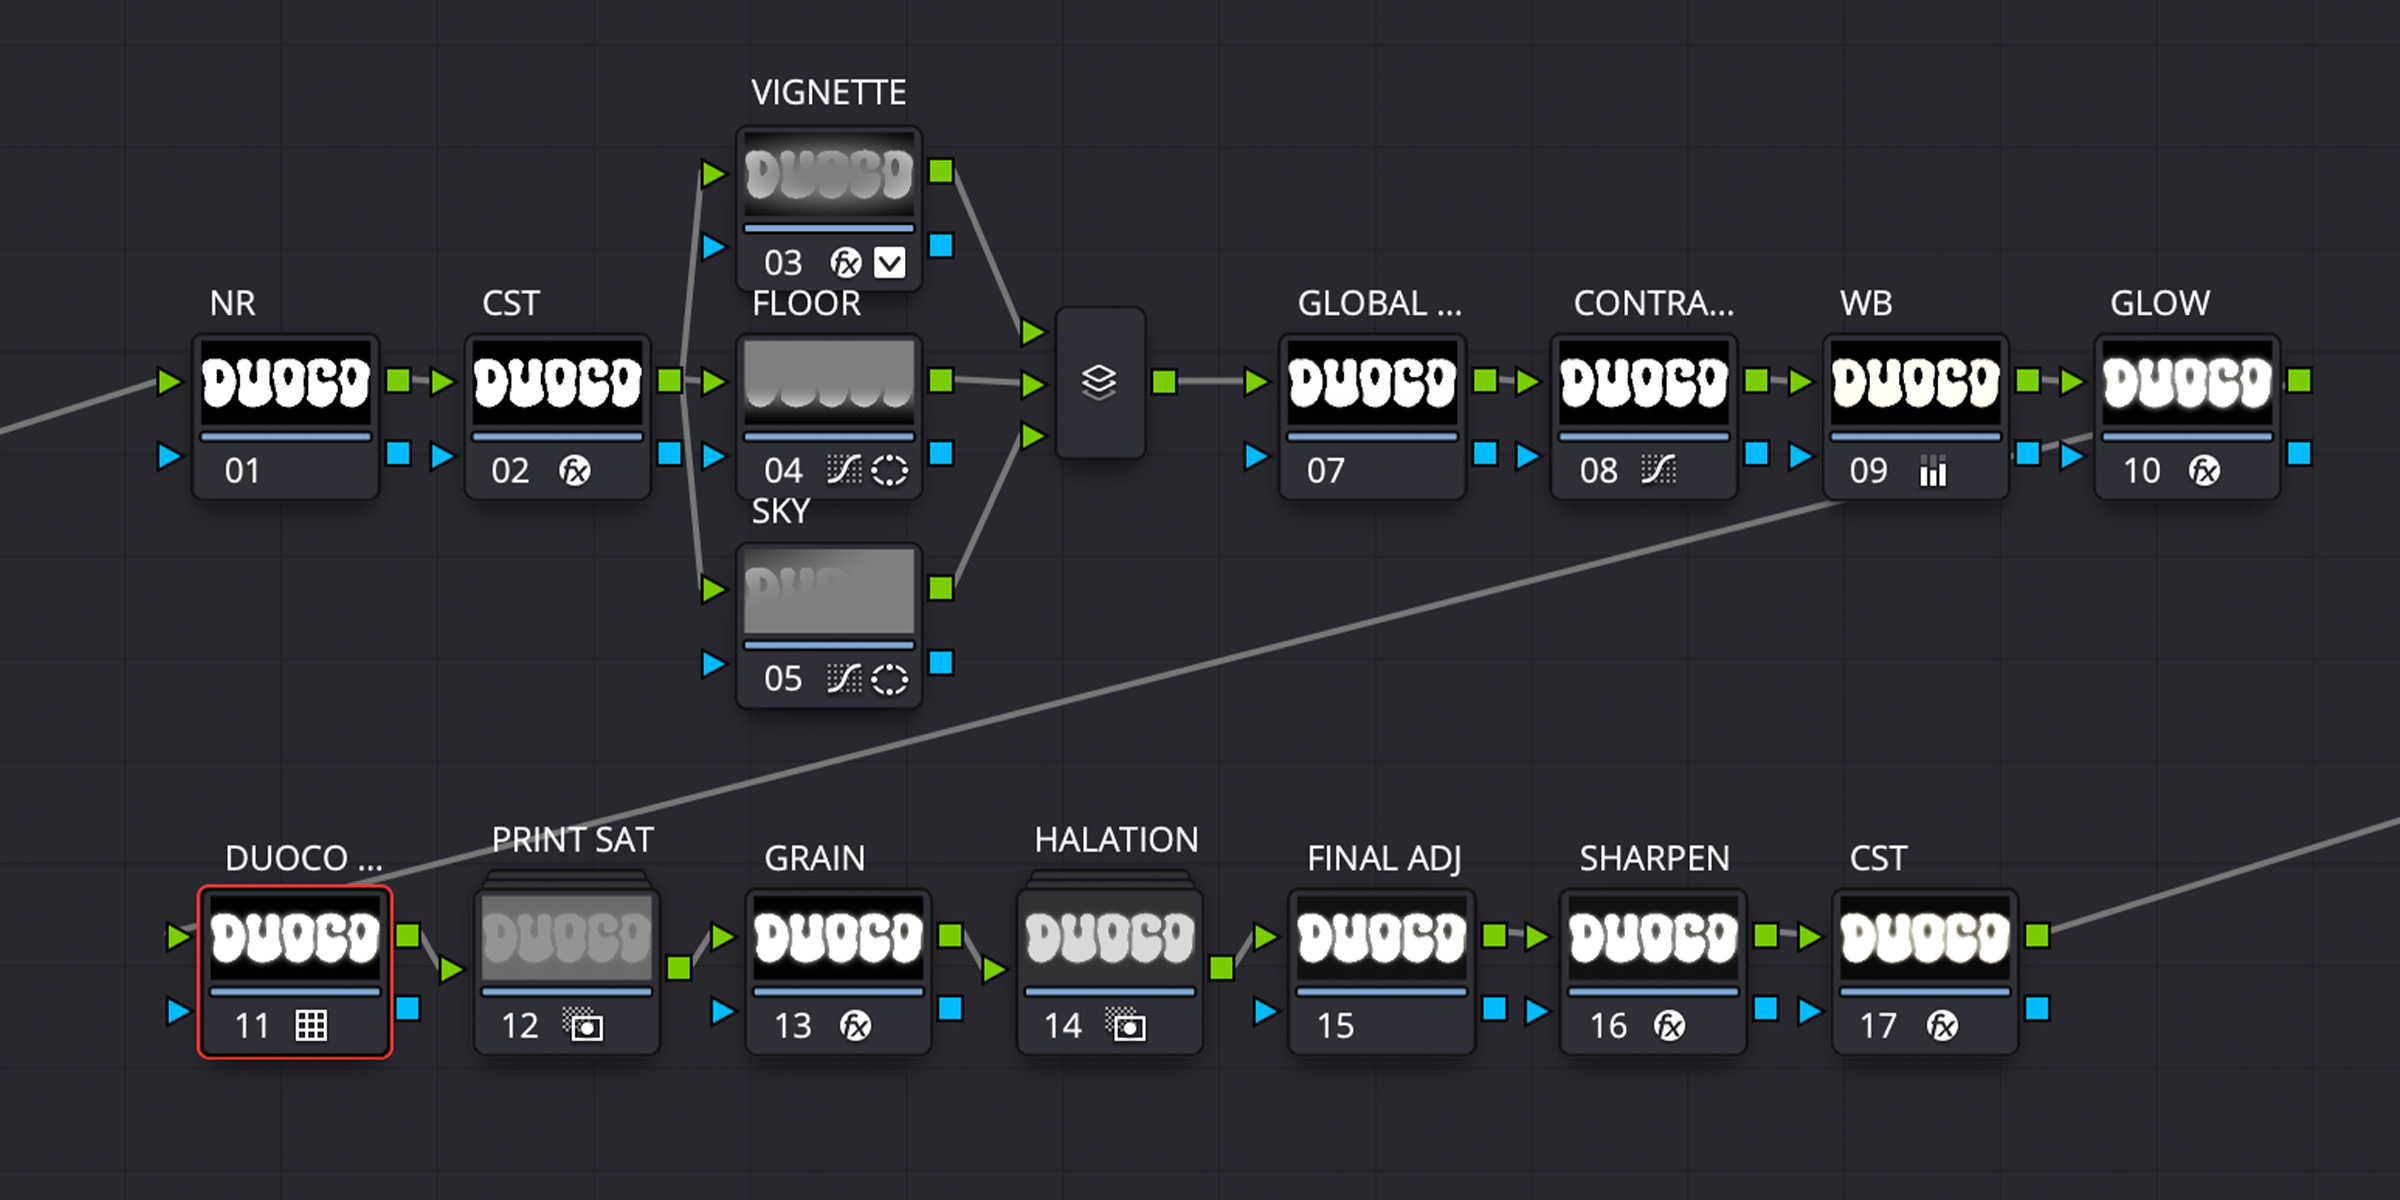Click the blue key input of node 07 Global
Viewport: 2400px width, 1200px height.
(1256, 456)
